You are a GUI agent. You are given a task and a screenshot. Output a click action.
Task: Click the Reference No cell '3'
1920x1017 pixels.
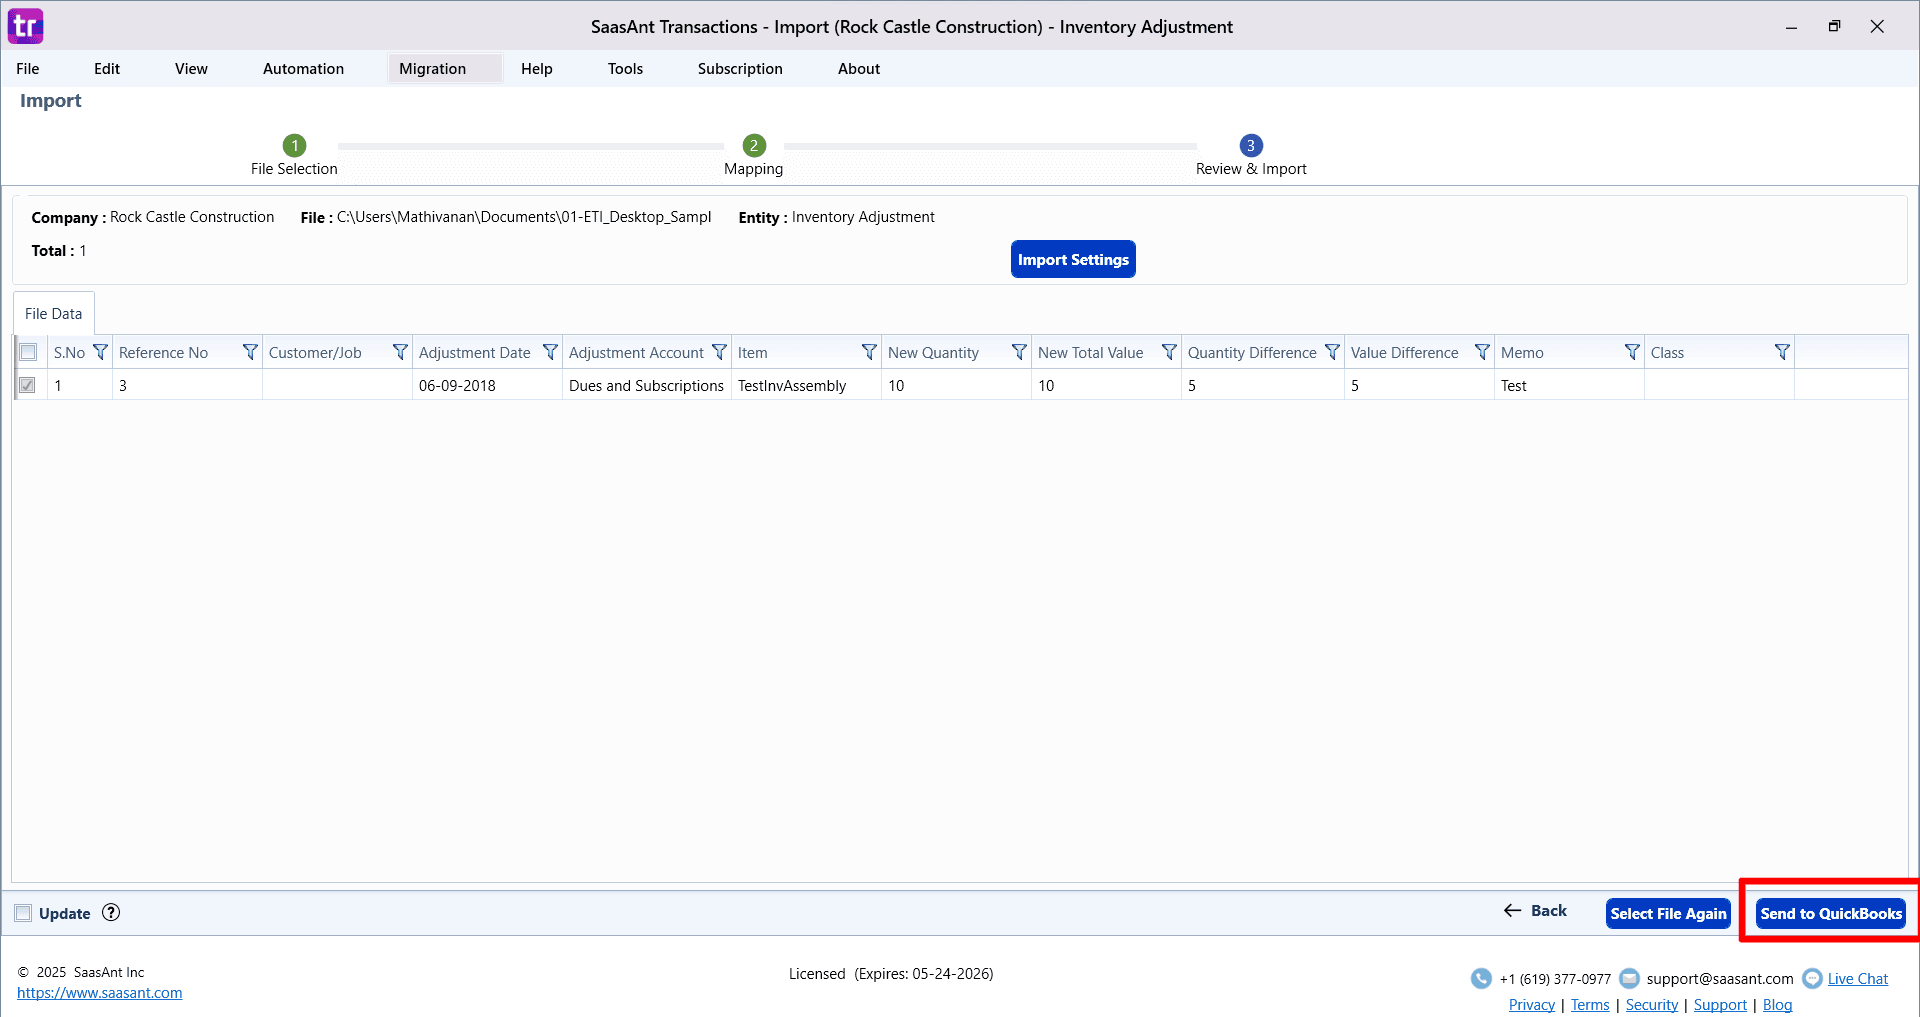(x=187, y=385)
